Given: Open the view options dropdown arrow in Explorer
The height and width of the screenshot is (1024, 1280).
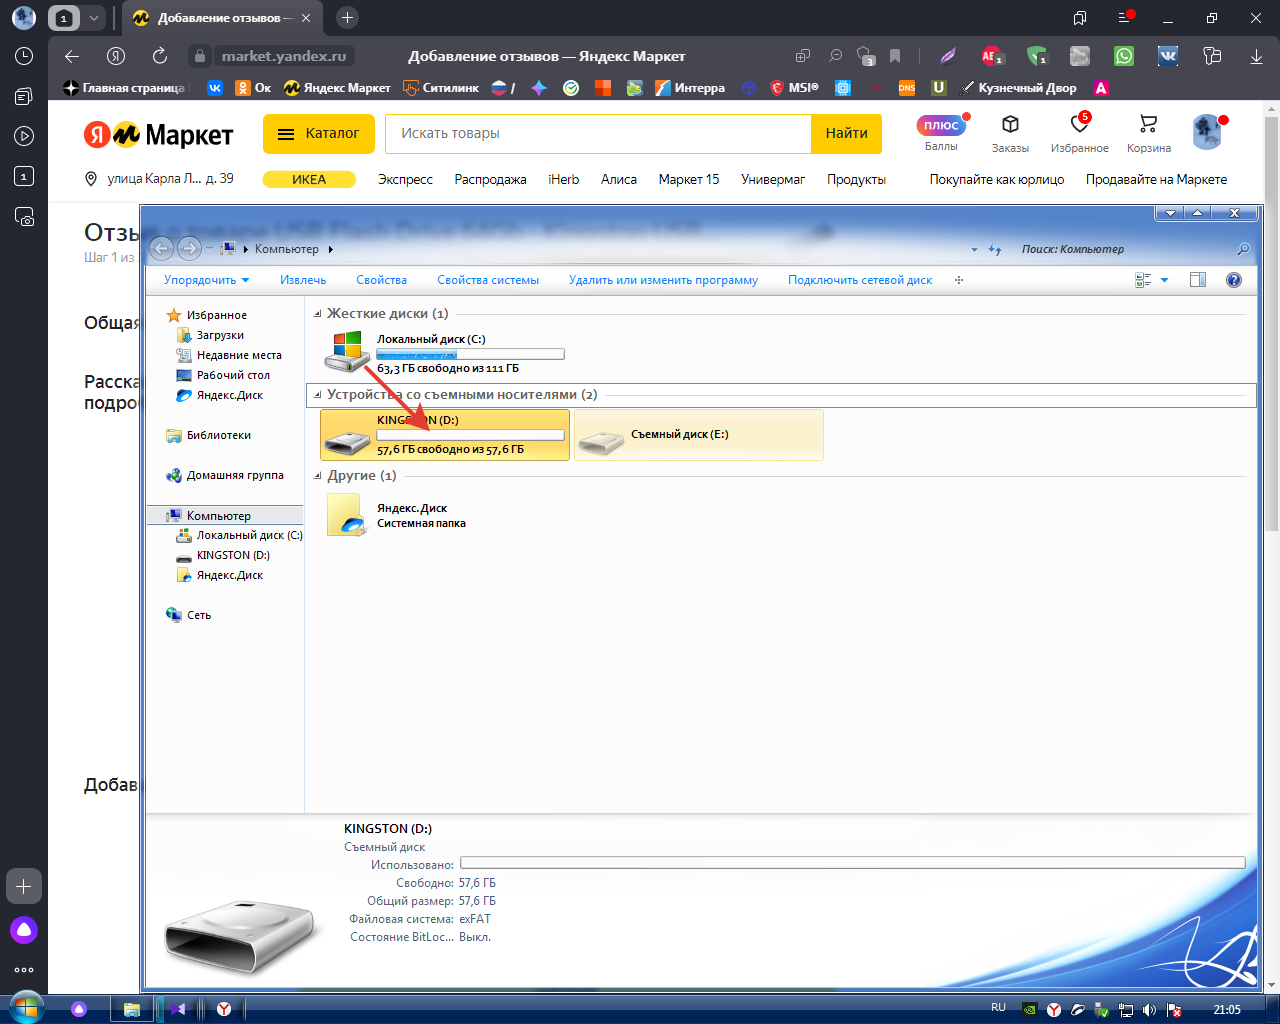Looking at the screenshot, I should pos(1164,280).
